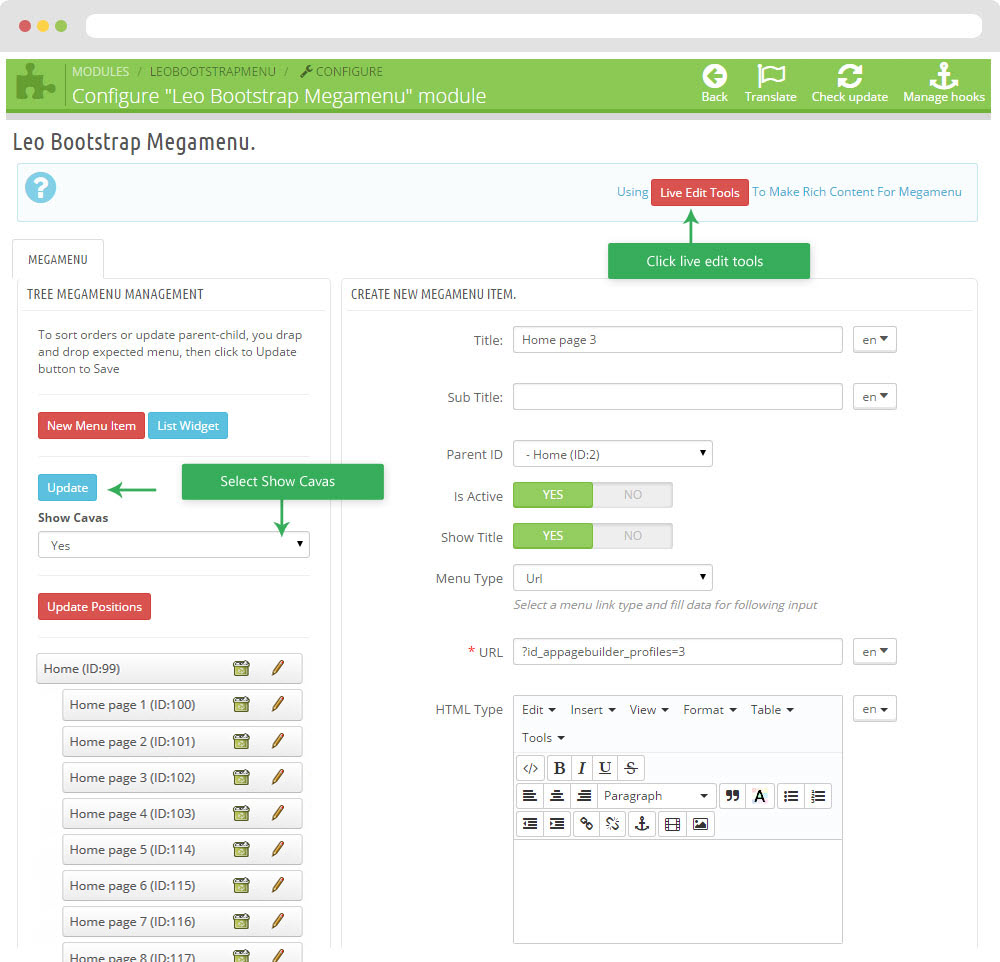Apply strikethrough in the editor toolbar

(x=631, y=768)
